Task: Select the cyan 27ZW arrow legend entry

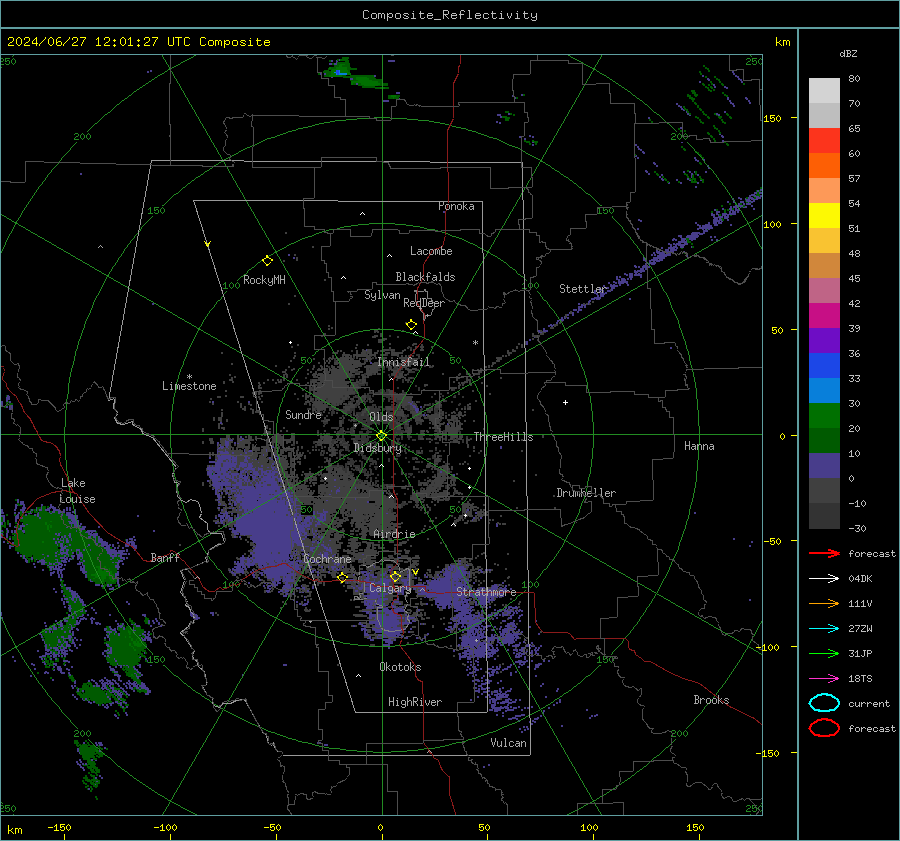Action: tap(824, 629)
